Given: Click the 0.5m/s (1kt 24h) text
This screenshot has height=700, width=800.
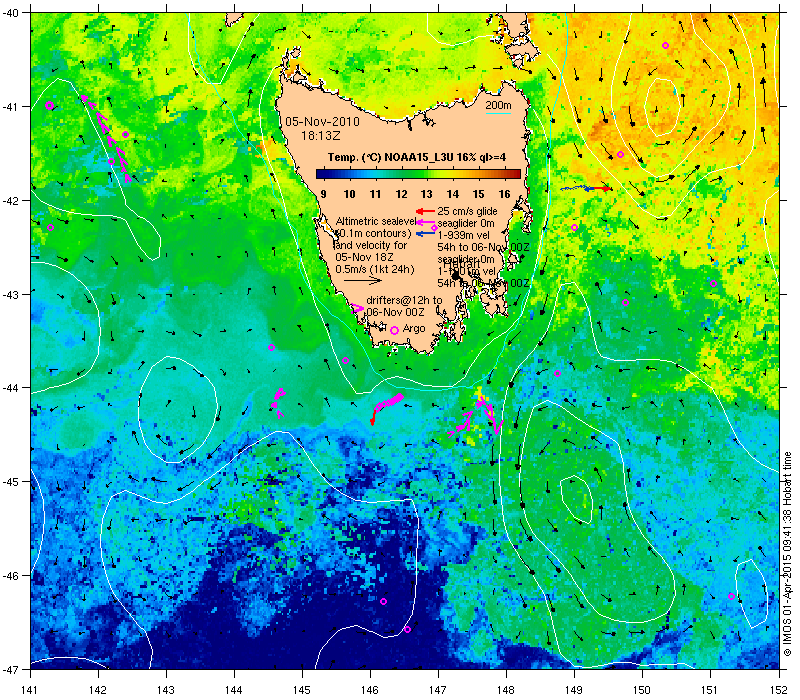Looking at the screenshot, I should point(374,269).
